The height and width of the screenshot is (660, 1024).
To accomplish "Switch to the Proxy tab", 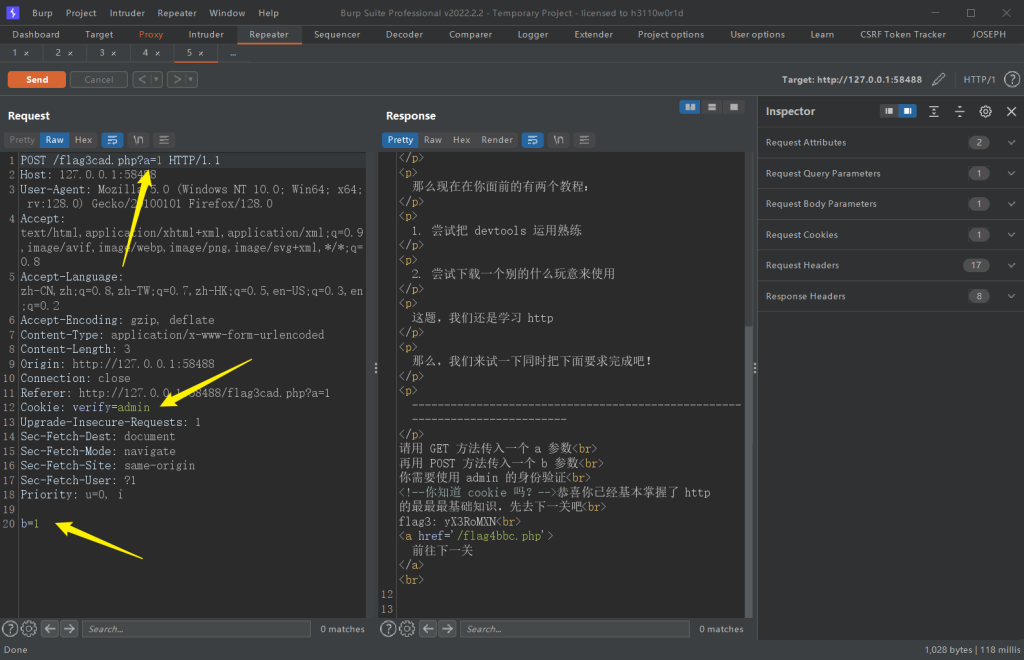I will (x=151, y=35).
